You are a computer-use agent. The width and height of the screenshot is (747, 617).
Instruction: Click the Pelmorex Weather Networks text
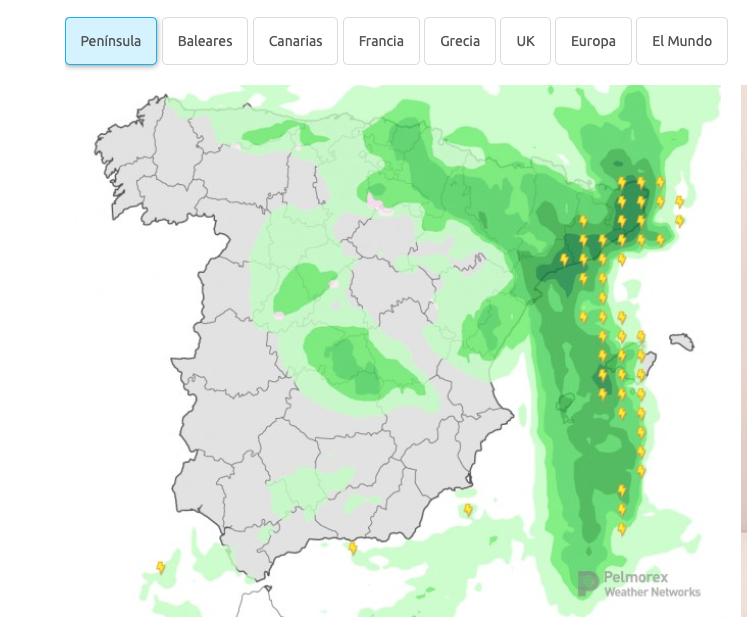(x=652, y=585)
